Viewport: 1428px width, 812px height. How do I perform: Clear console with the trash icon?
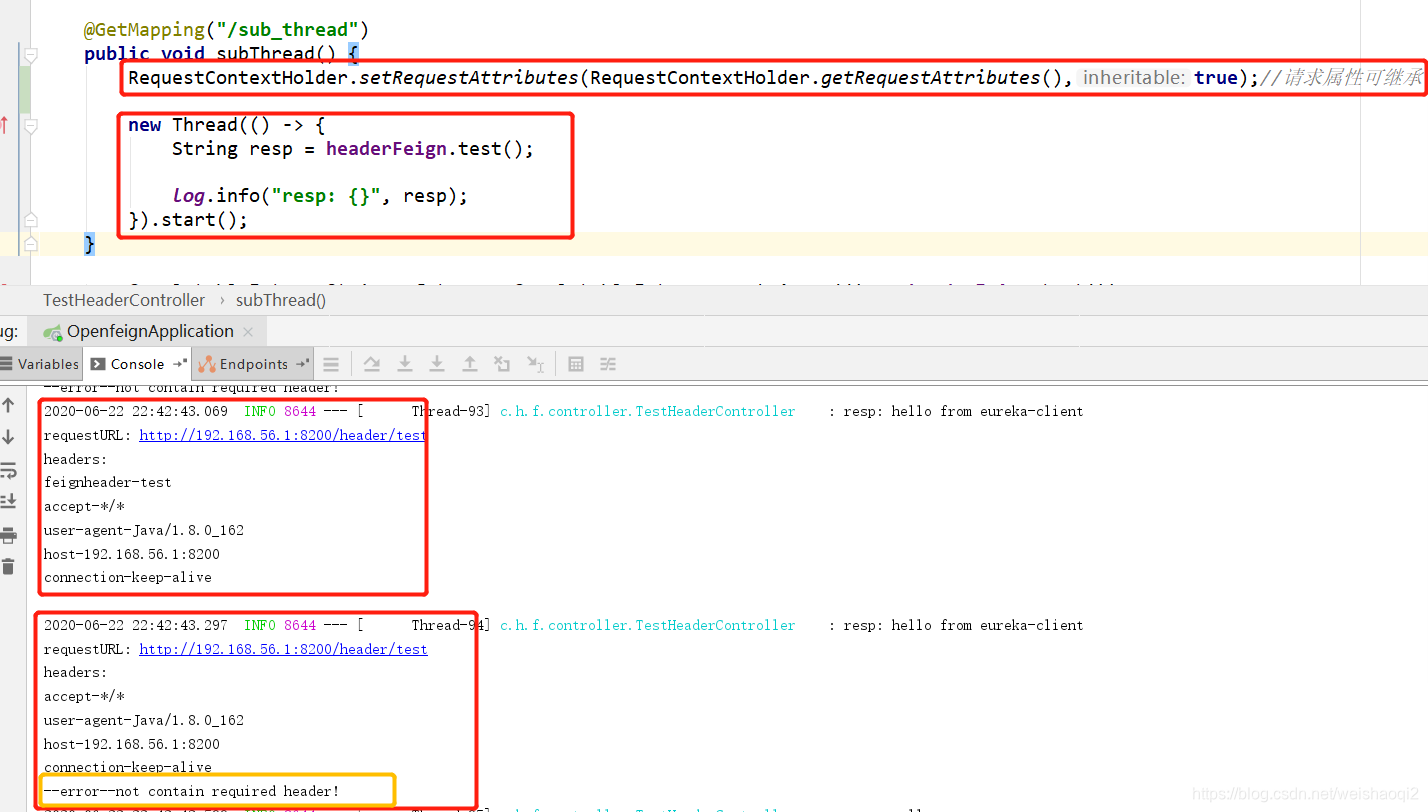coord(8,566)
